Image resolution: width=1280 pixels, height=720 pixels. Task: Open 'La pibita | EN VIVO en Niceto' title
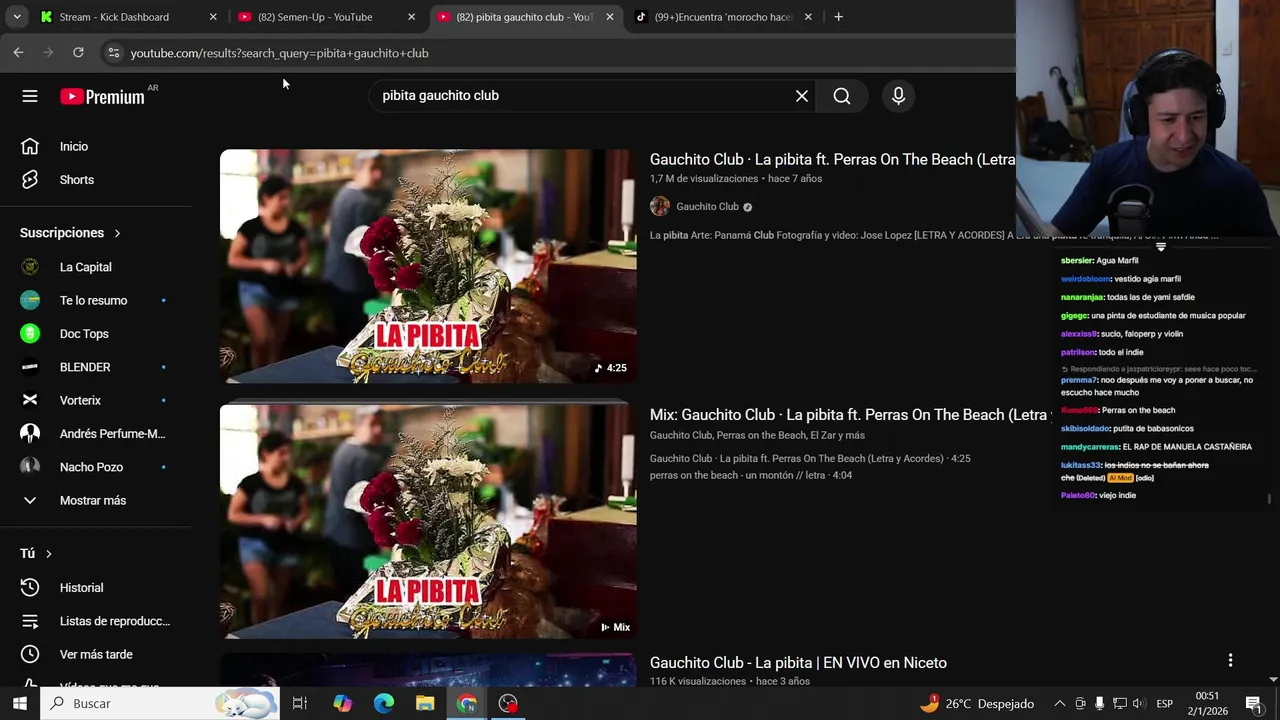pyautogui.click(x=798, y=663)
